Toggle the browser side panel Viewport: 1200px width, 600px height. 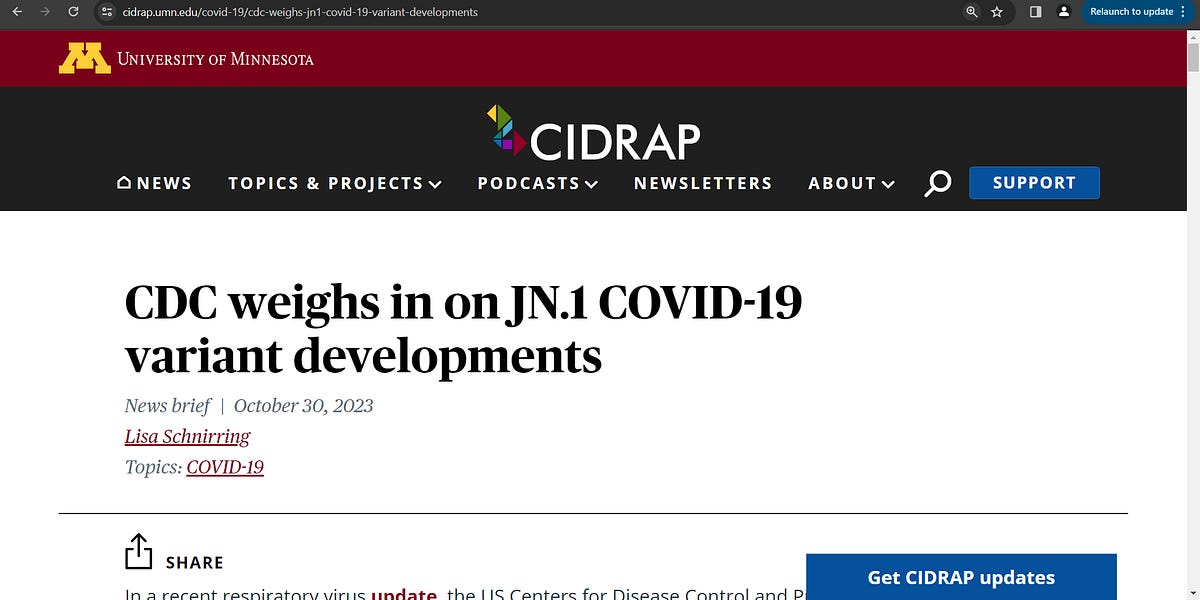click(x=1035, y=12)
